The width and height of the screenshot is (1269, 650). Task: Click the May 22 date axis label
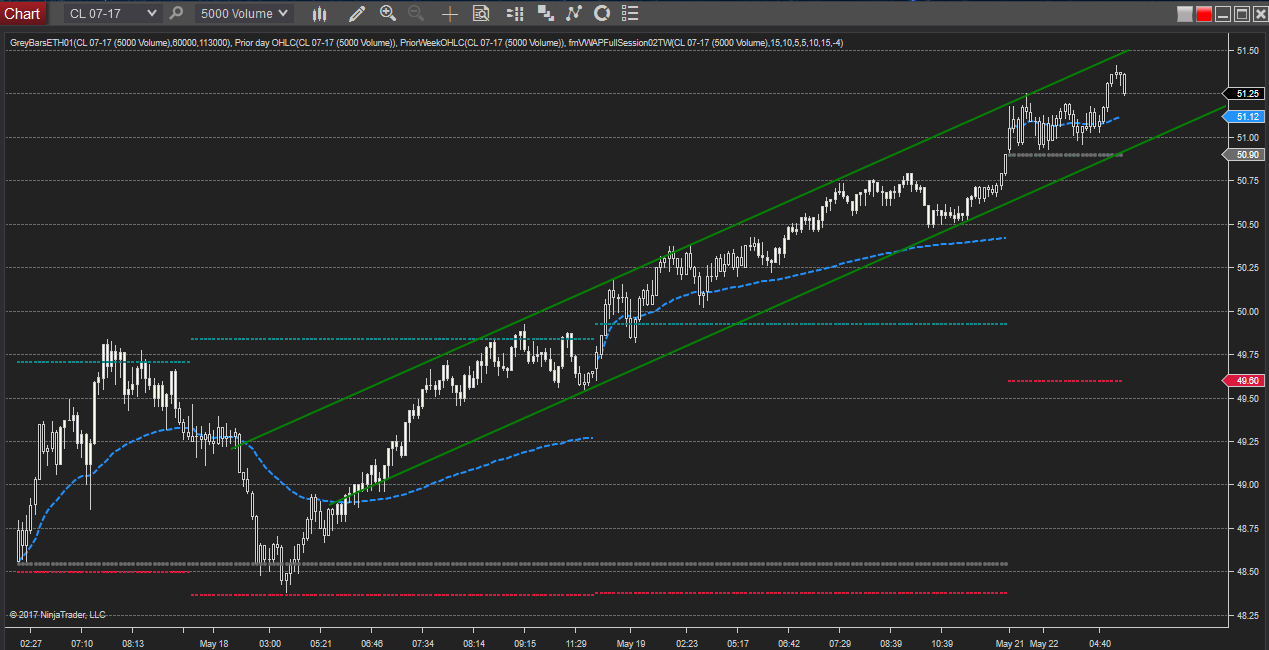(1044, 643)
